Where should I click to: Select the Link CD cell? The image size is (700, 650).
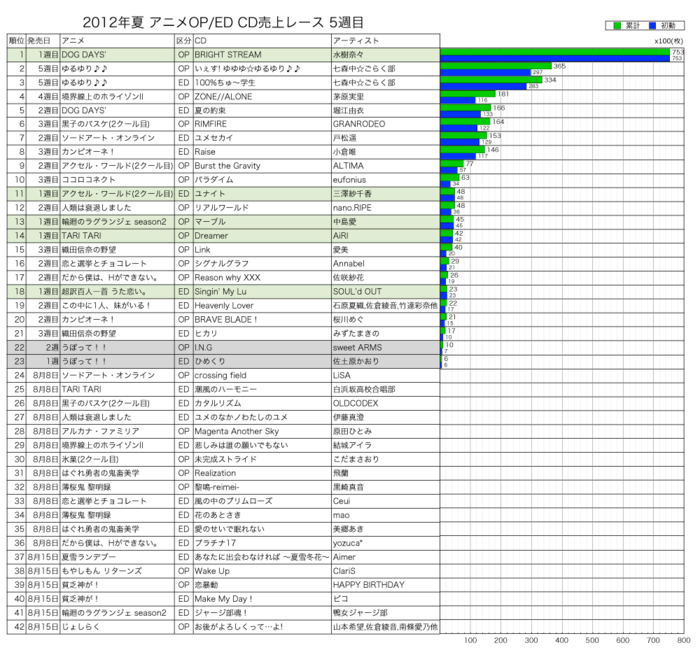click(262, 250)
